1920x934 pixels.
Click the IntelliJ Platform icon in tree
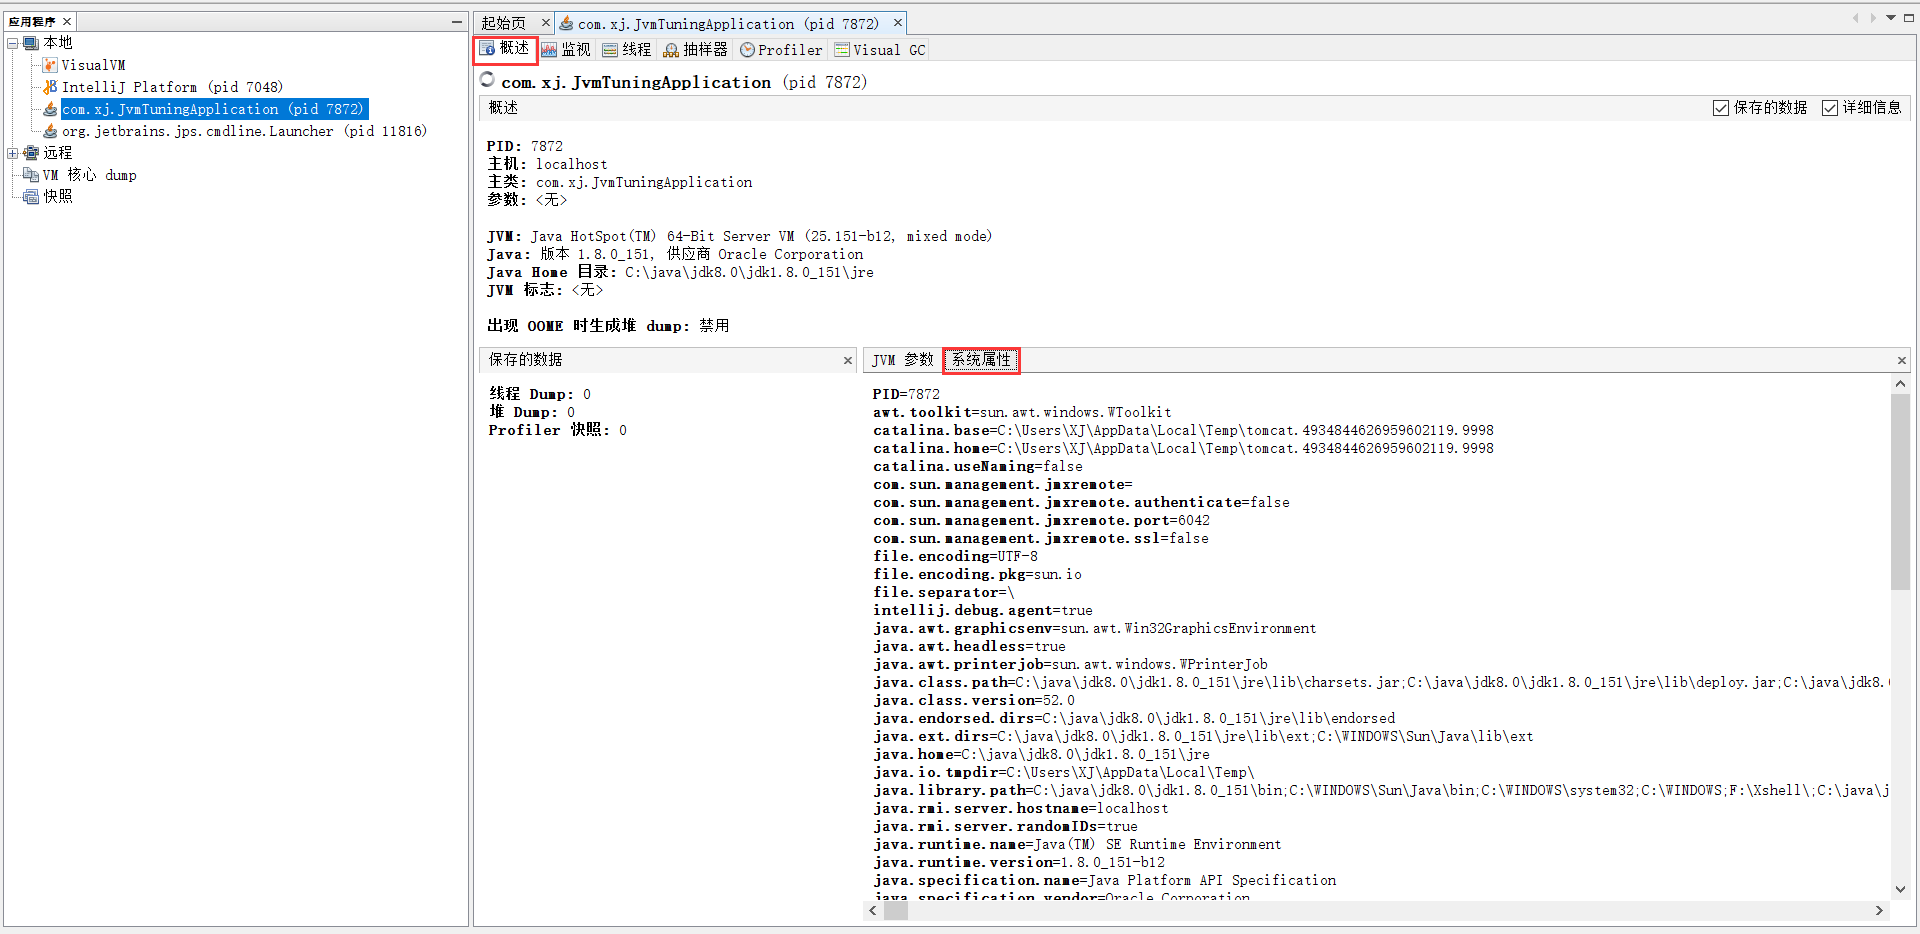coord(50,87)
